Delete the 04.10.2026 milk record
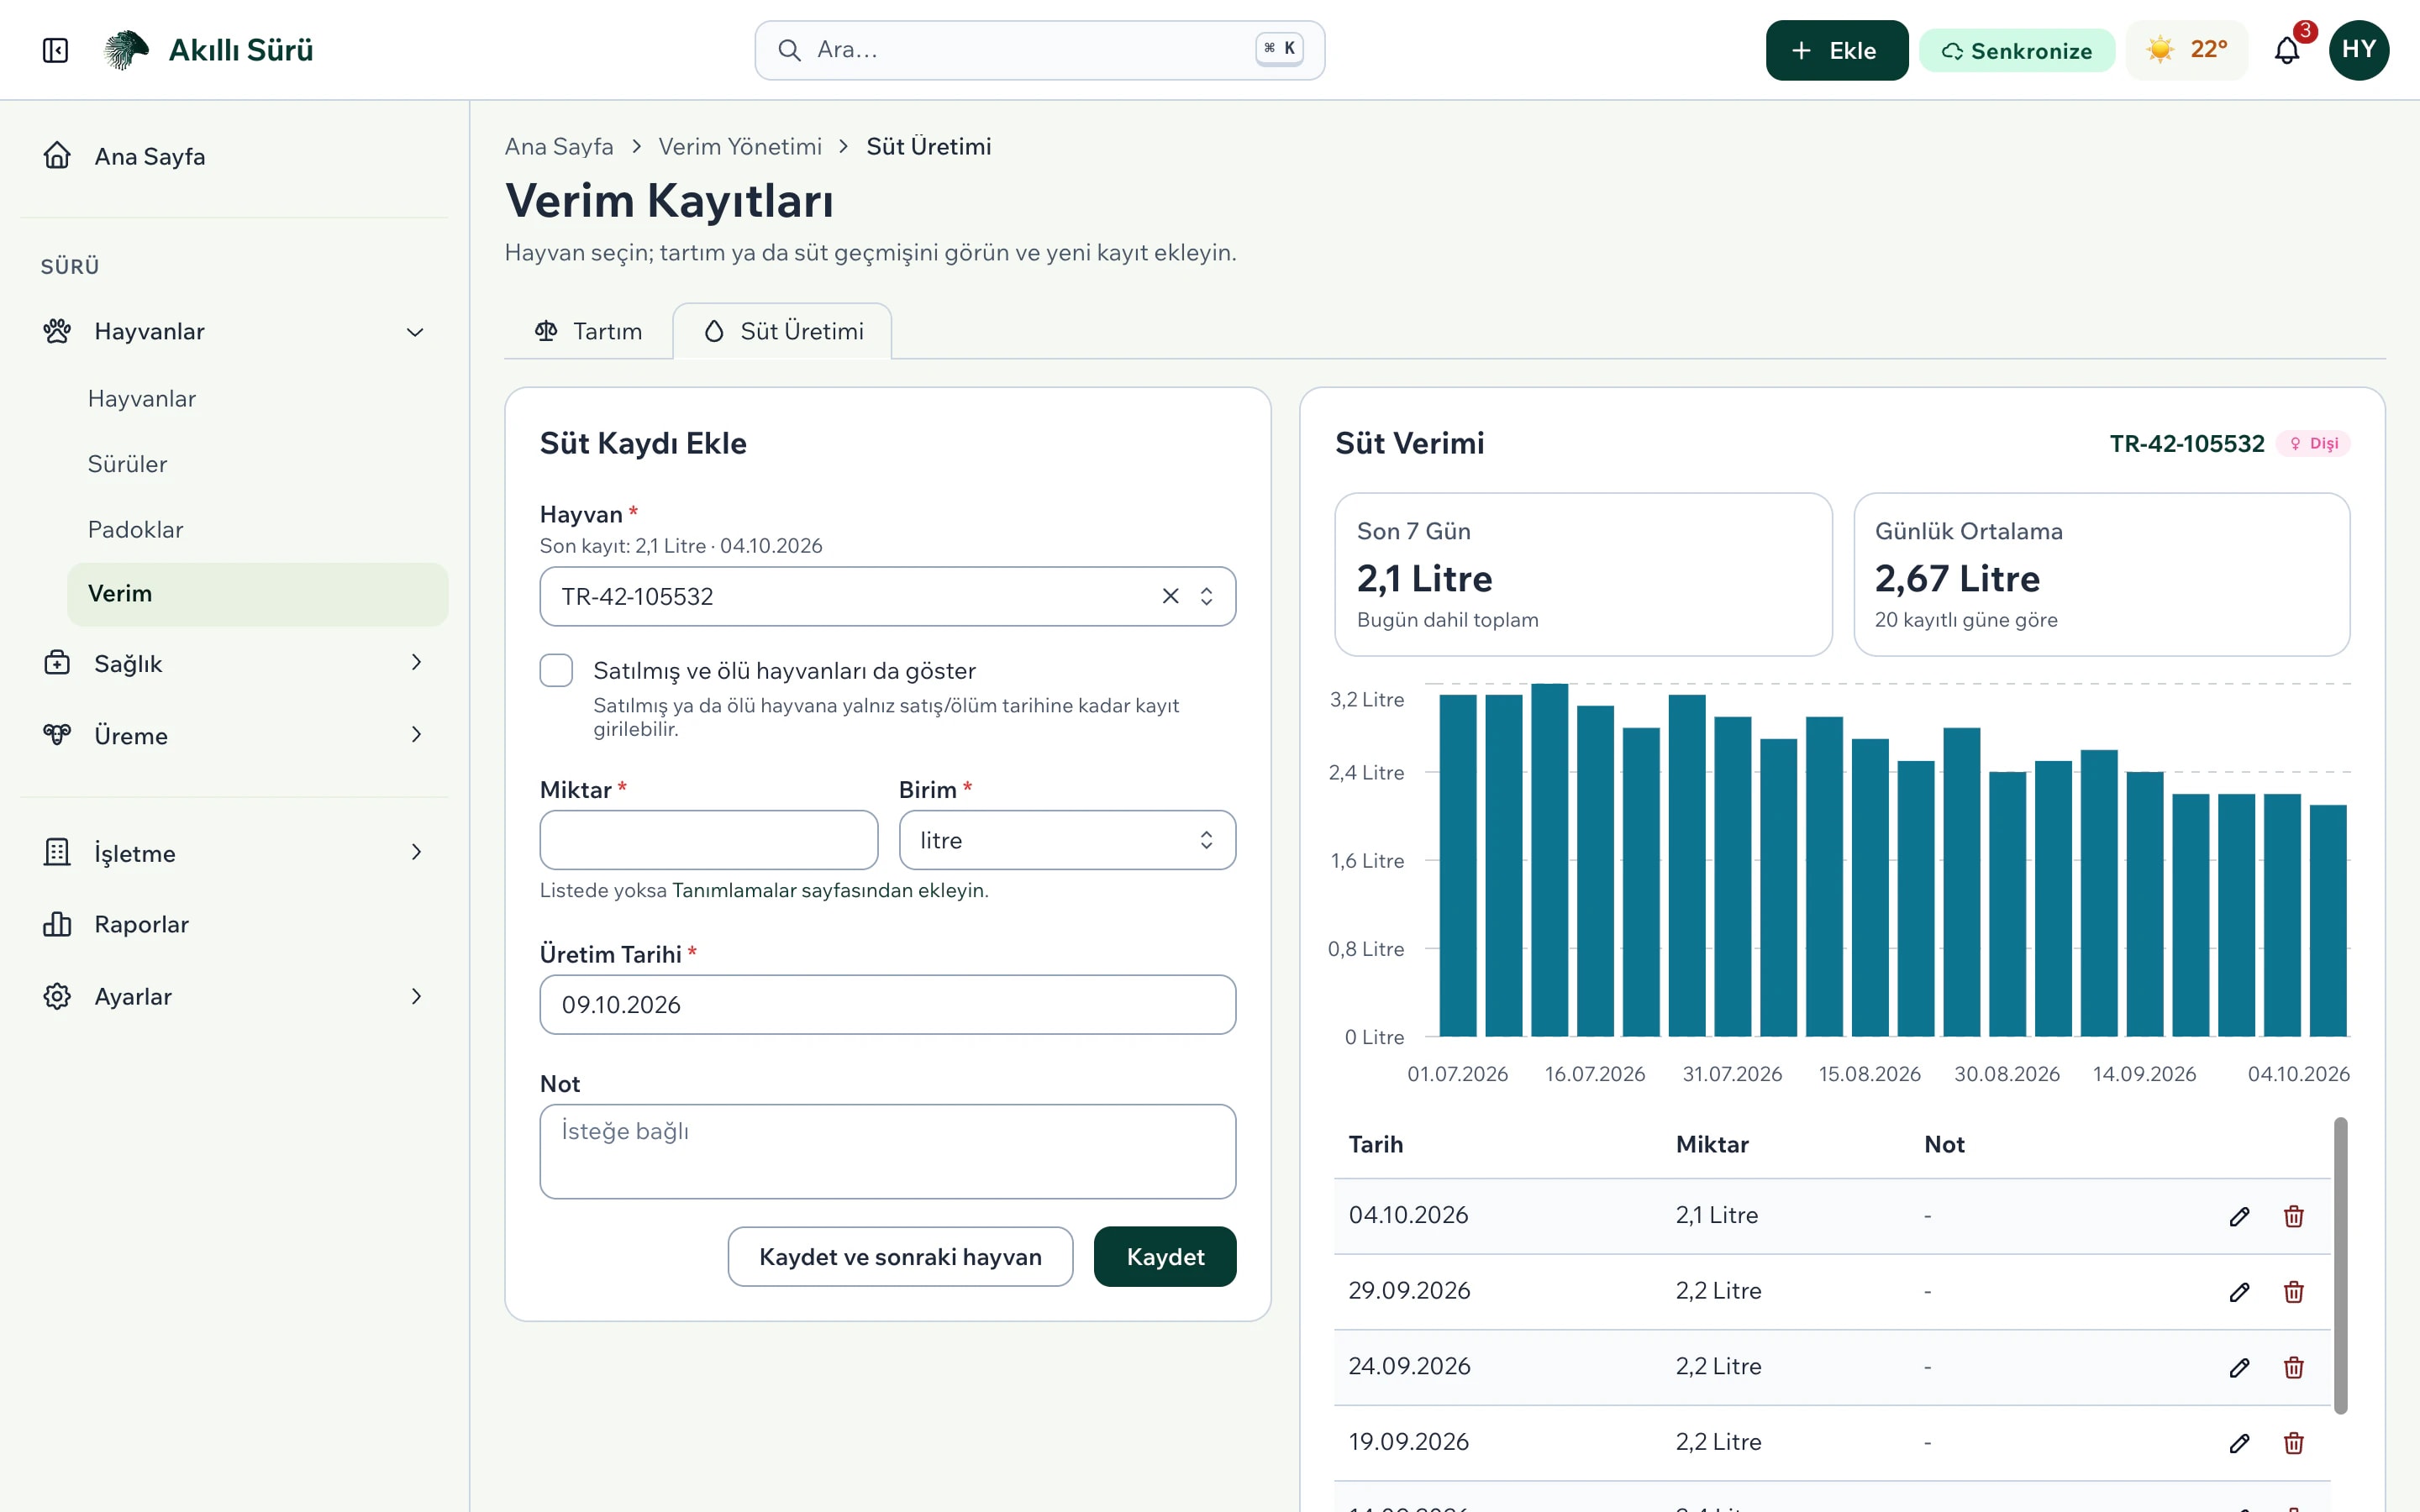 pos(2294,1216)
